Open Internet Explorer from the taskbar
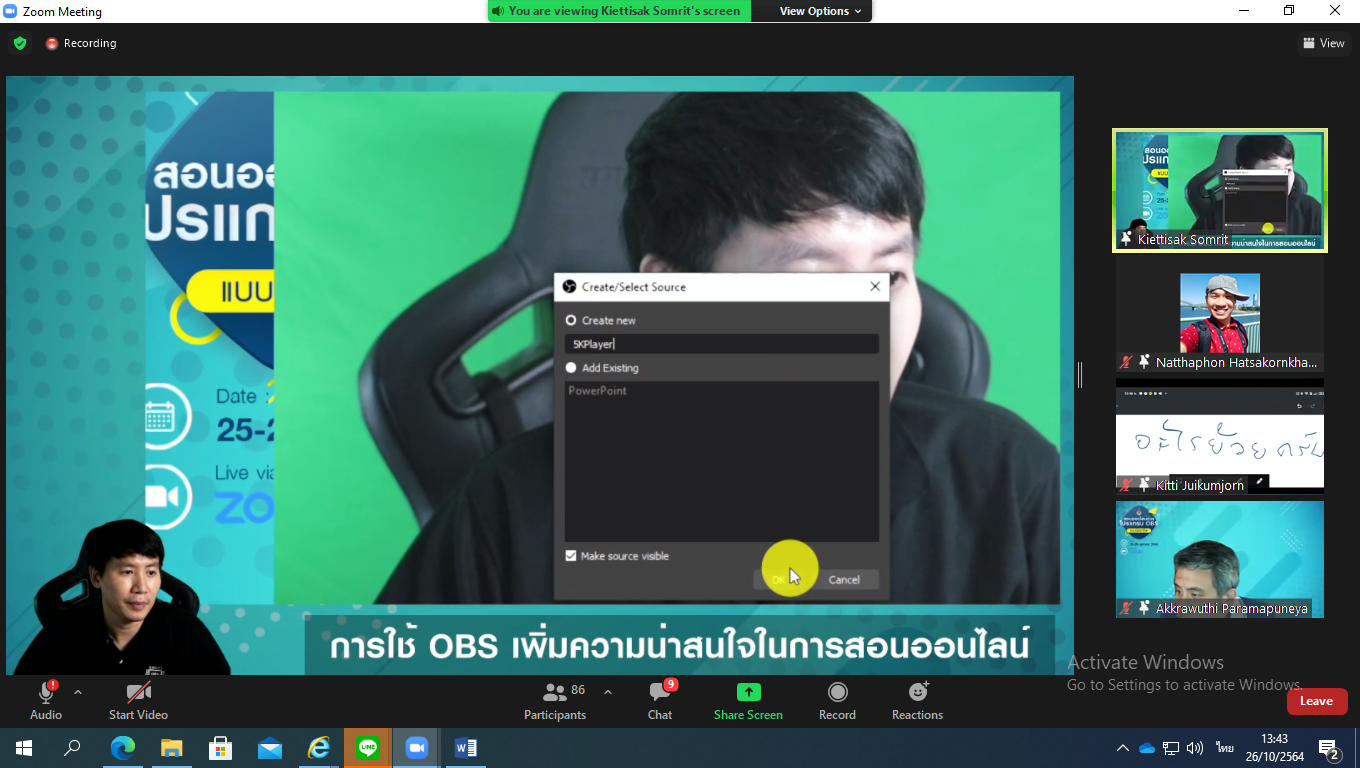This screenshot has width=1360, height=768. pos(318,748)
